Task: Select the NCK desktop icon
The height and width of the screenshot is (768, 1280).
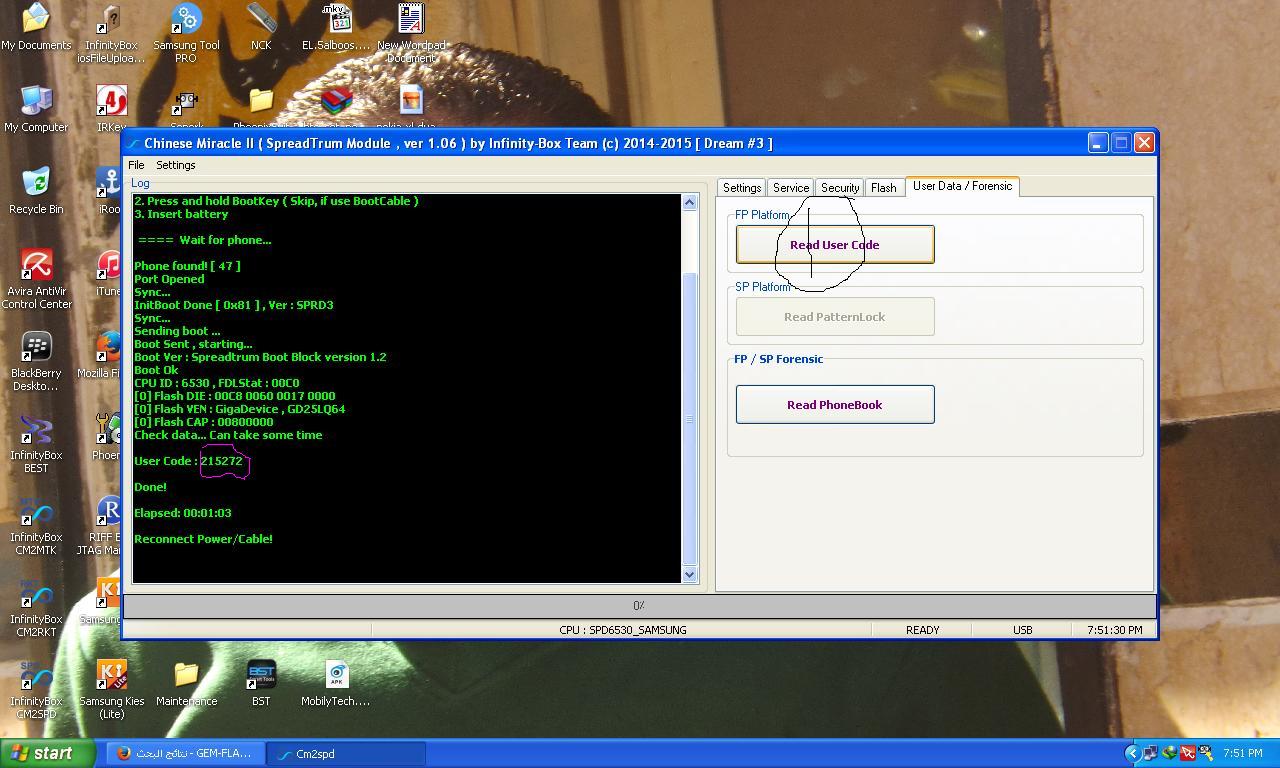Action: (x=261, y=27)
